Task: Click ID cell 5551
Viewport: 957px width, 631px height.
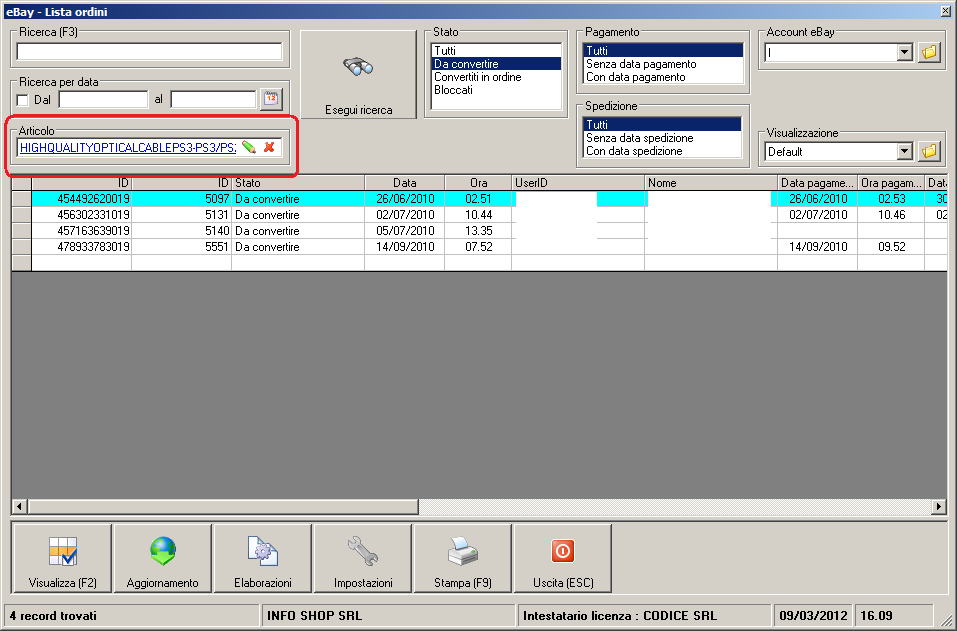Action: click(182, 247)
